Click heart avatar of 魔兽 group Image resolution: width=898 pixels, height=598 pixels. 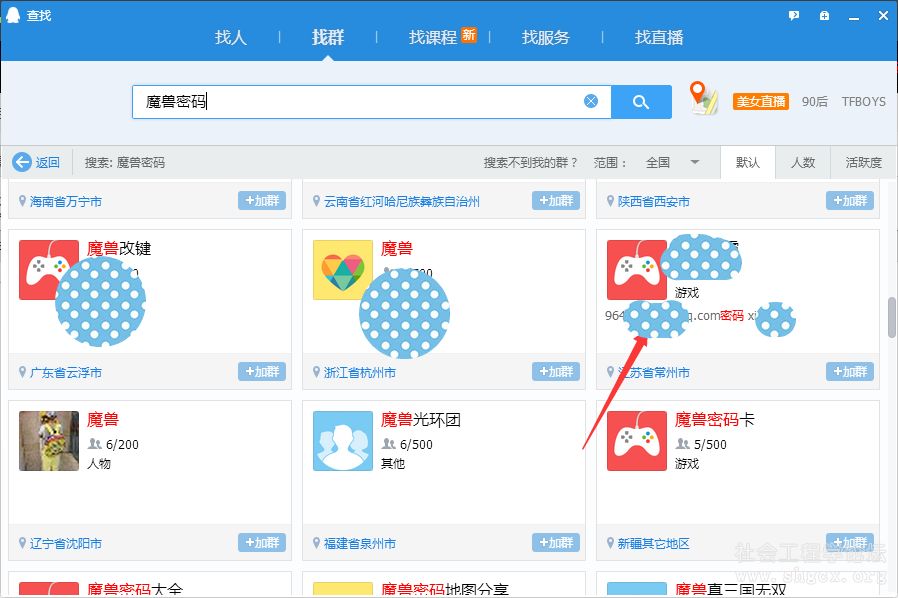pyautogui.click(x=343, y=270)
